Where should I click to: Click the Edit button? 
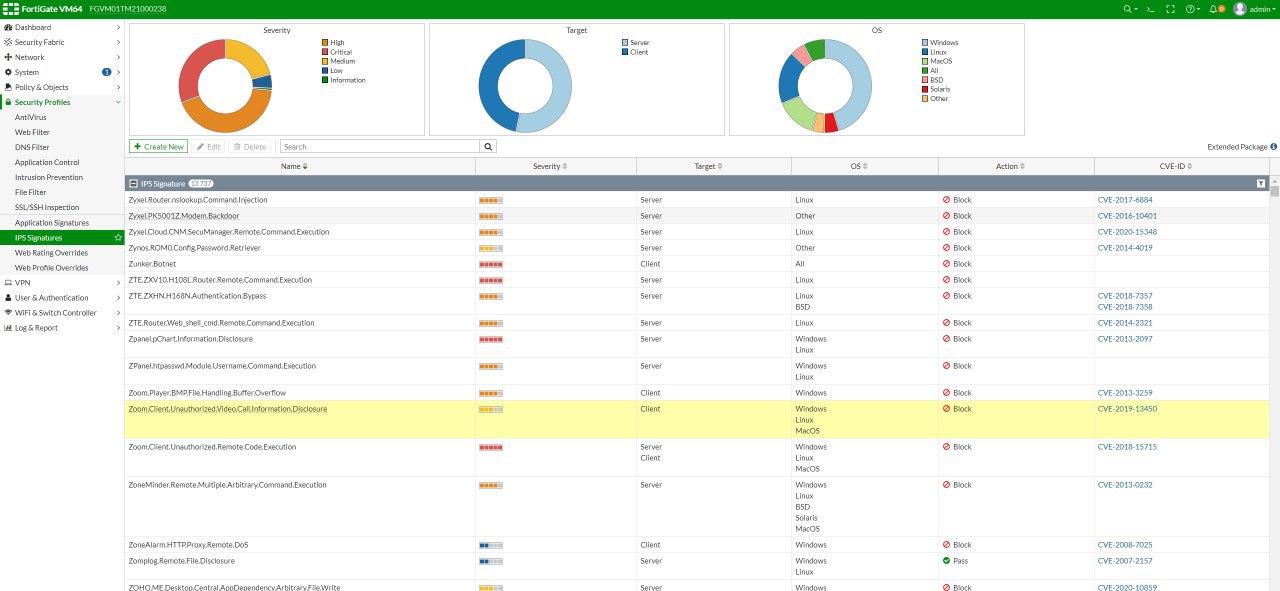click(209, 146)
